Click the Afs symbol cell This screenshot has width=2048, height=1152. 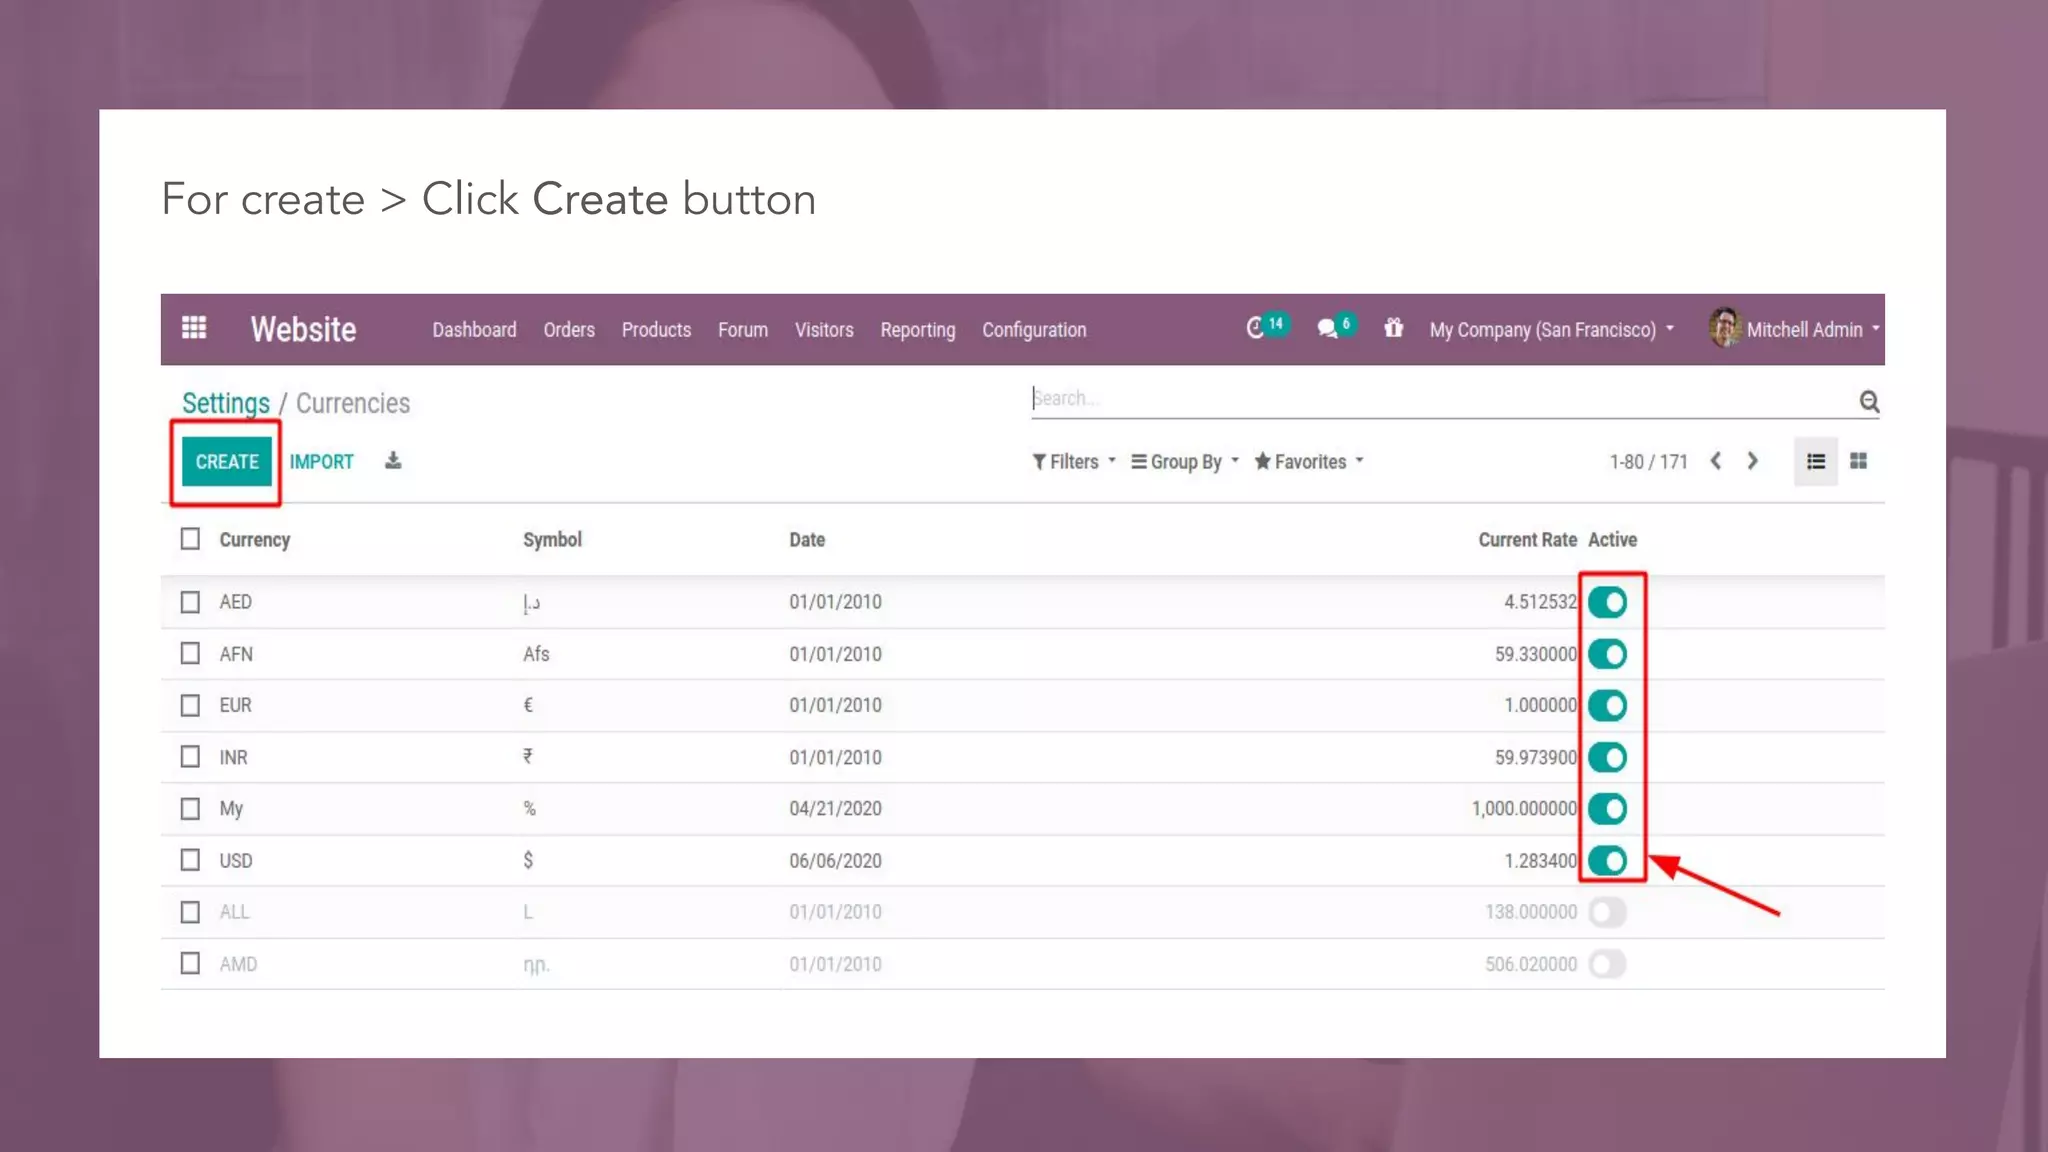536,654
